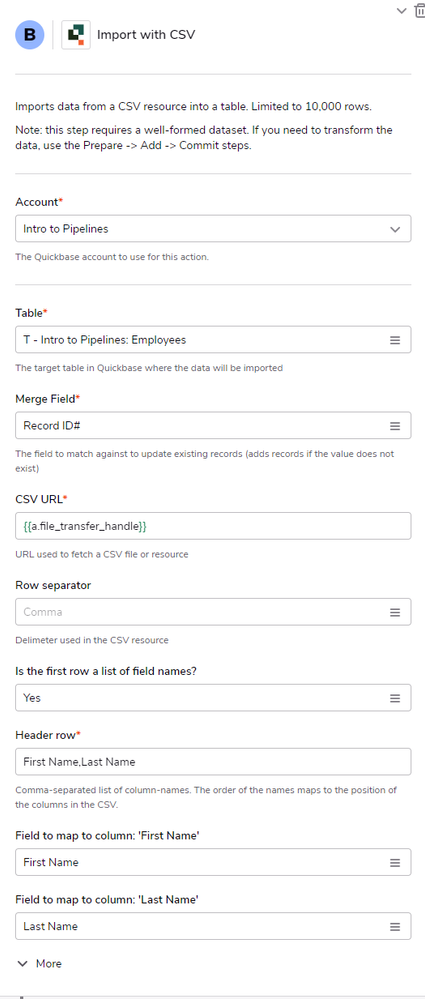This screenshot has width=425, height=999.
Task: Click the Quickbase channel icon beside Import with CSV
Action: click(76, 34)
